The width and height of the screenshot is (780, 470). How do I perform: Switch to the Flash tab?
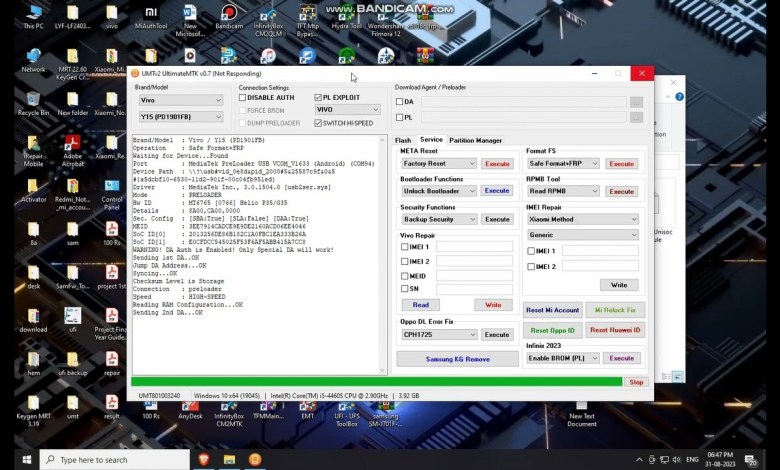coord(403,140)
